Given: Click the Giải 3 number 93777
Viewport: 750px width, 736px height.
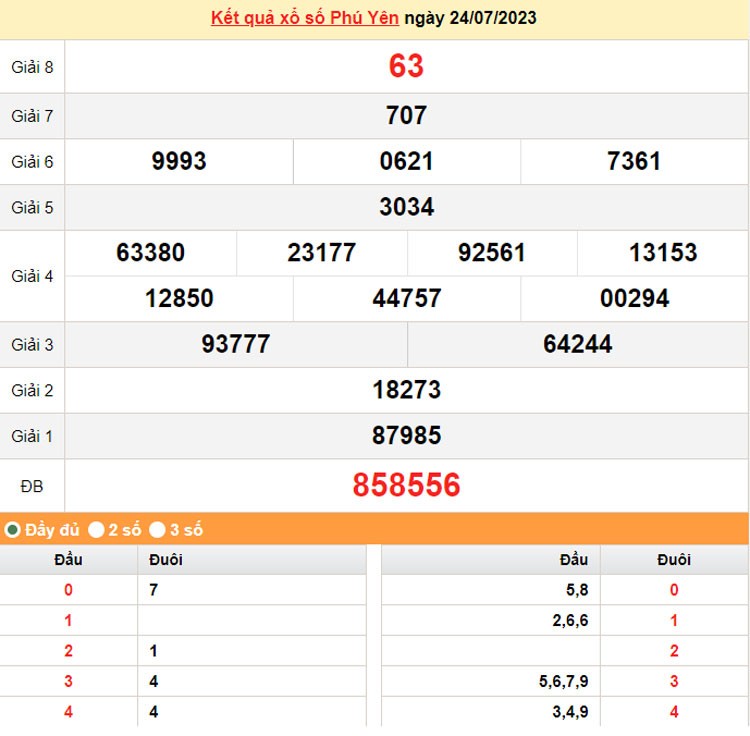Looking at the screenshot, I should 236,345.
